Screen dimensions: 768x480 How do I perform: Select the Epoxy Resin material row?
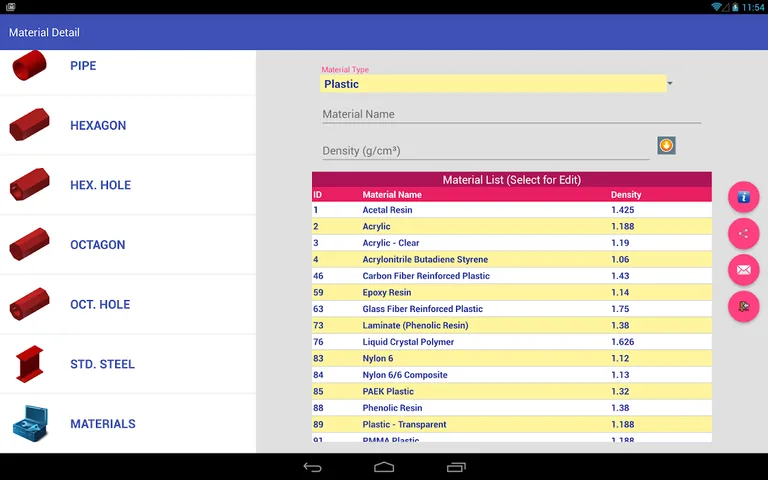pos(512,292)
